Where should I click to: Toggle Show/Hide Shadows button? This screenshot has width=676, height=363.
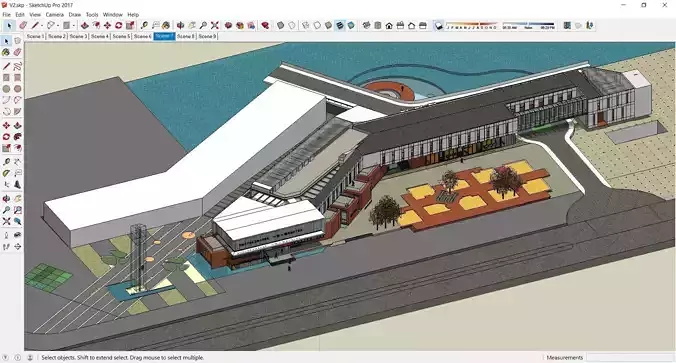pyautogui.click(x=438, y=26)
